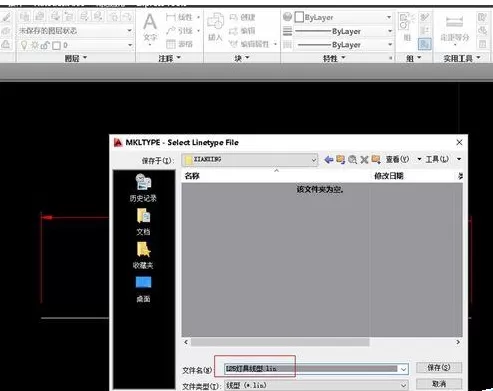Open the 文档 location in sidebar

click(143, 222)
